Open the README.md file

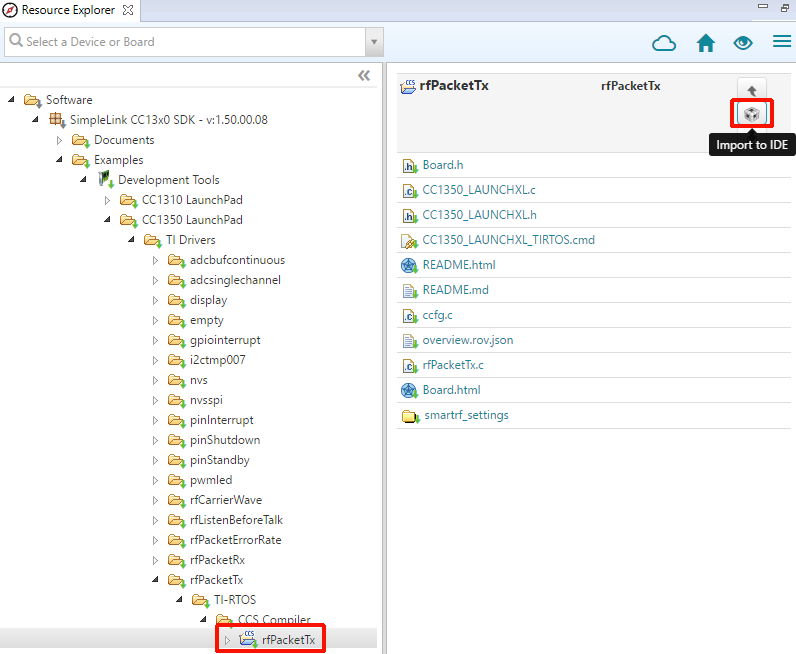tap(455, 290)
